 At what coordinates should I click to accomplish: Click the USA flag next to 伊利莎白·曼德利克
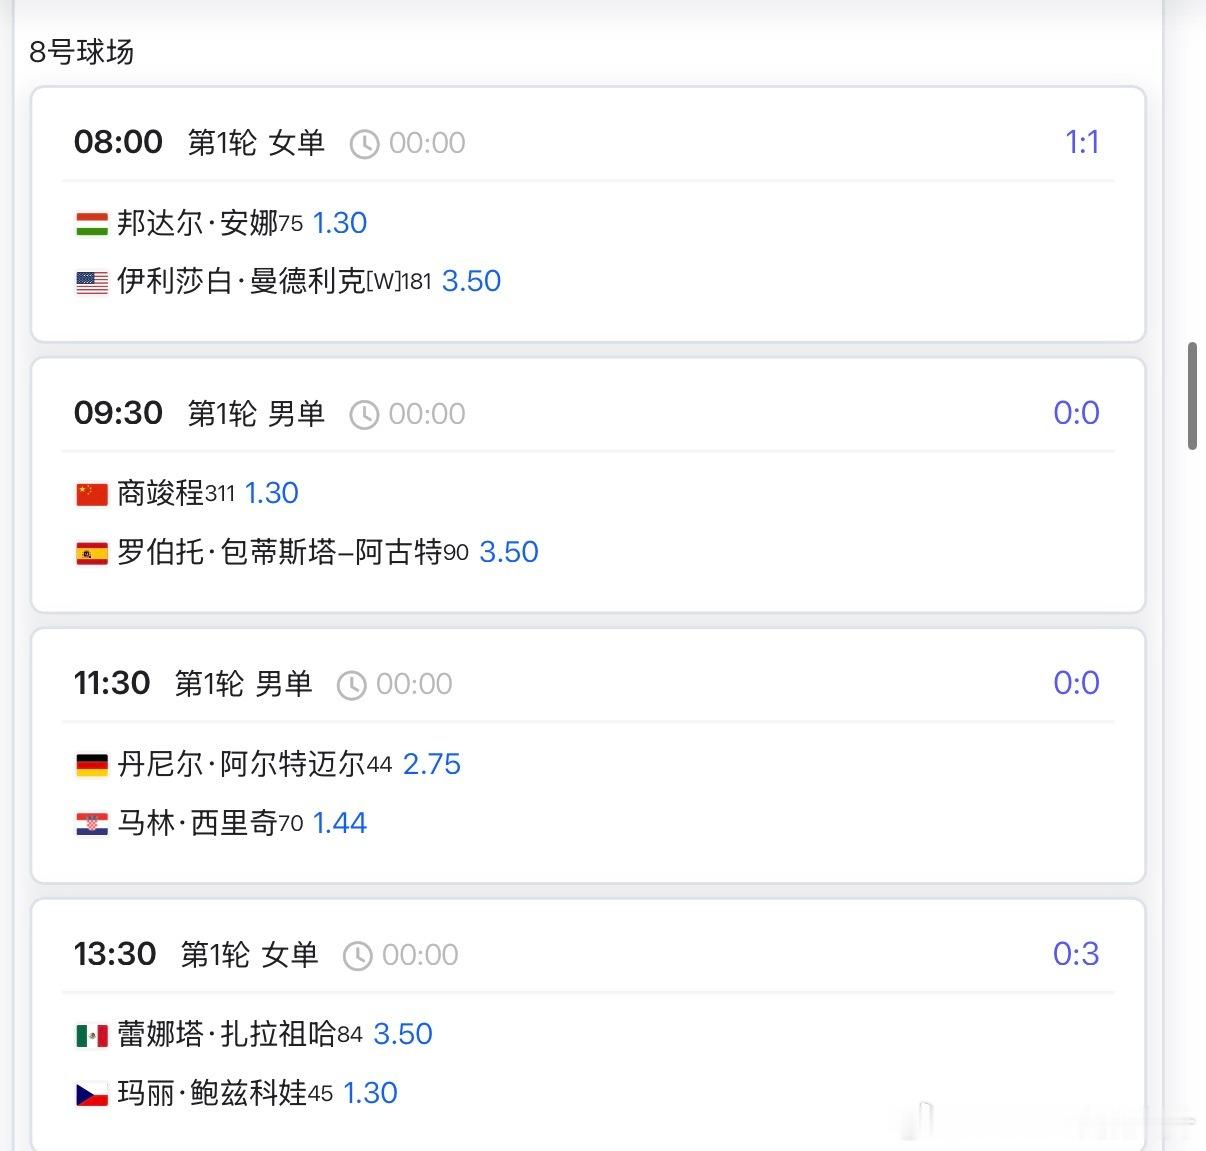point(92,281)
